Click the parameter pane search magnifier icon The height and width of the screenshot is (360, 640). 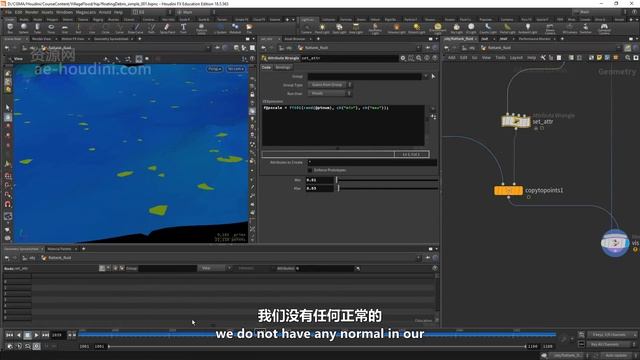[419, 58]
